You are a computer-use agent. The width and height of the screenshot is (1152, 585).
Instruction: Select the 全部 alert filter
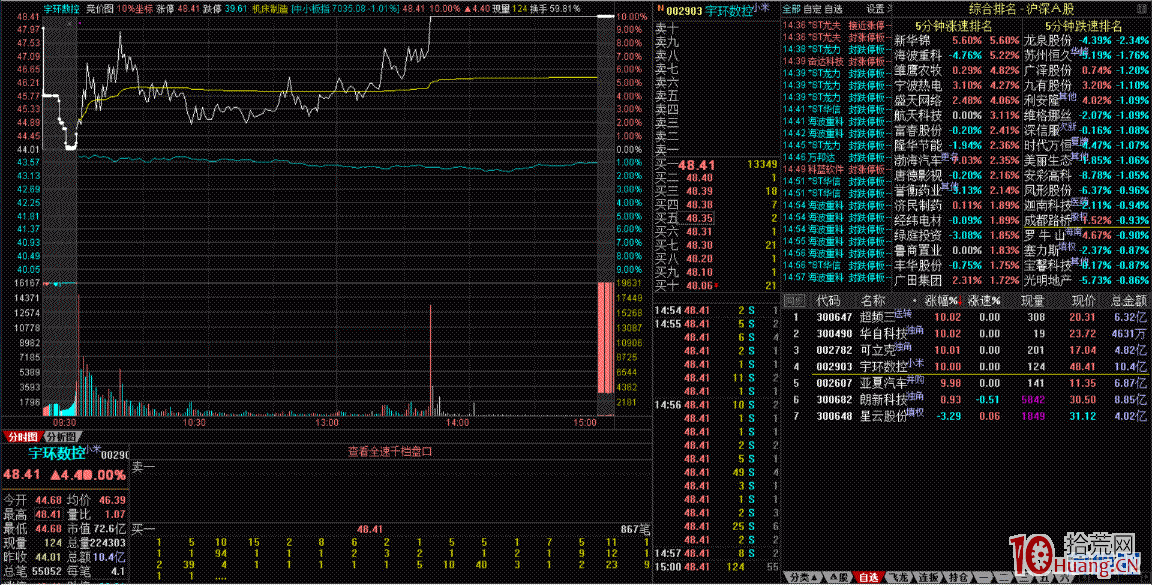click(x=791, y=9)
